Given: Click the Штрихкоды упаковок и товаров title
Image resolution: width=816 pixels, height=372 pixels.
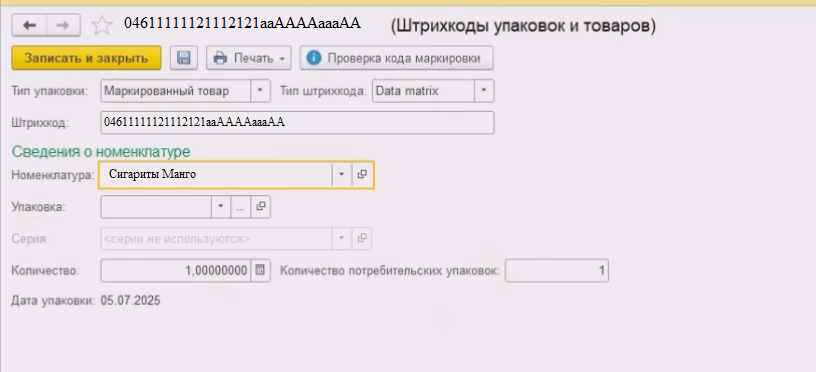Looking at the screenshot, I should pyautogui.click(x=523, y=26).
